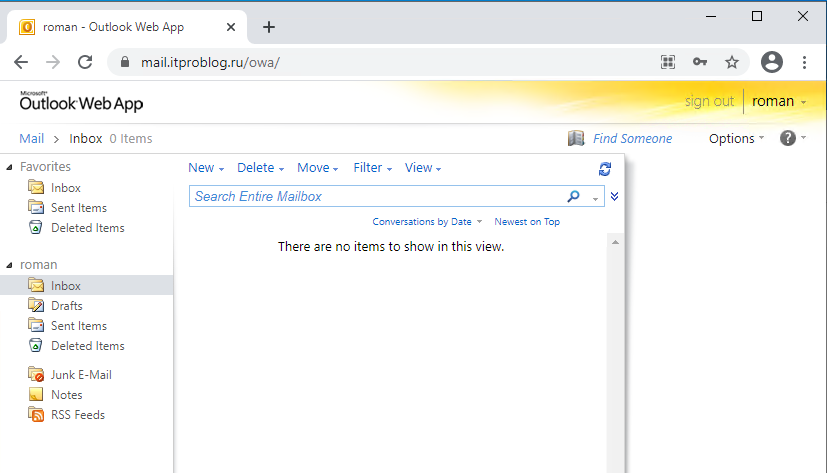This screenshot has height=473, width=827.
Task: Click the Mail breadcrumb link
Action: [31, 139]
